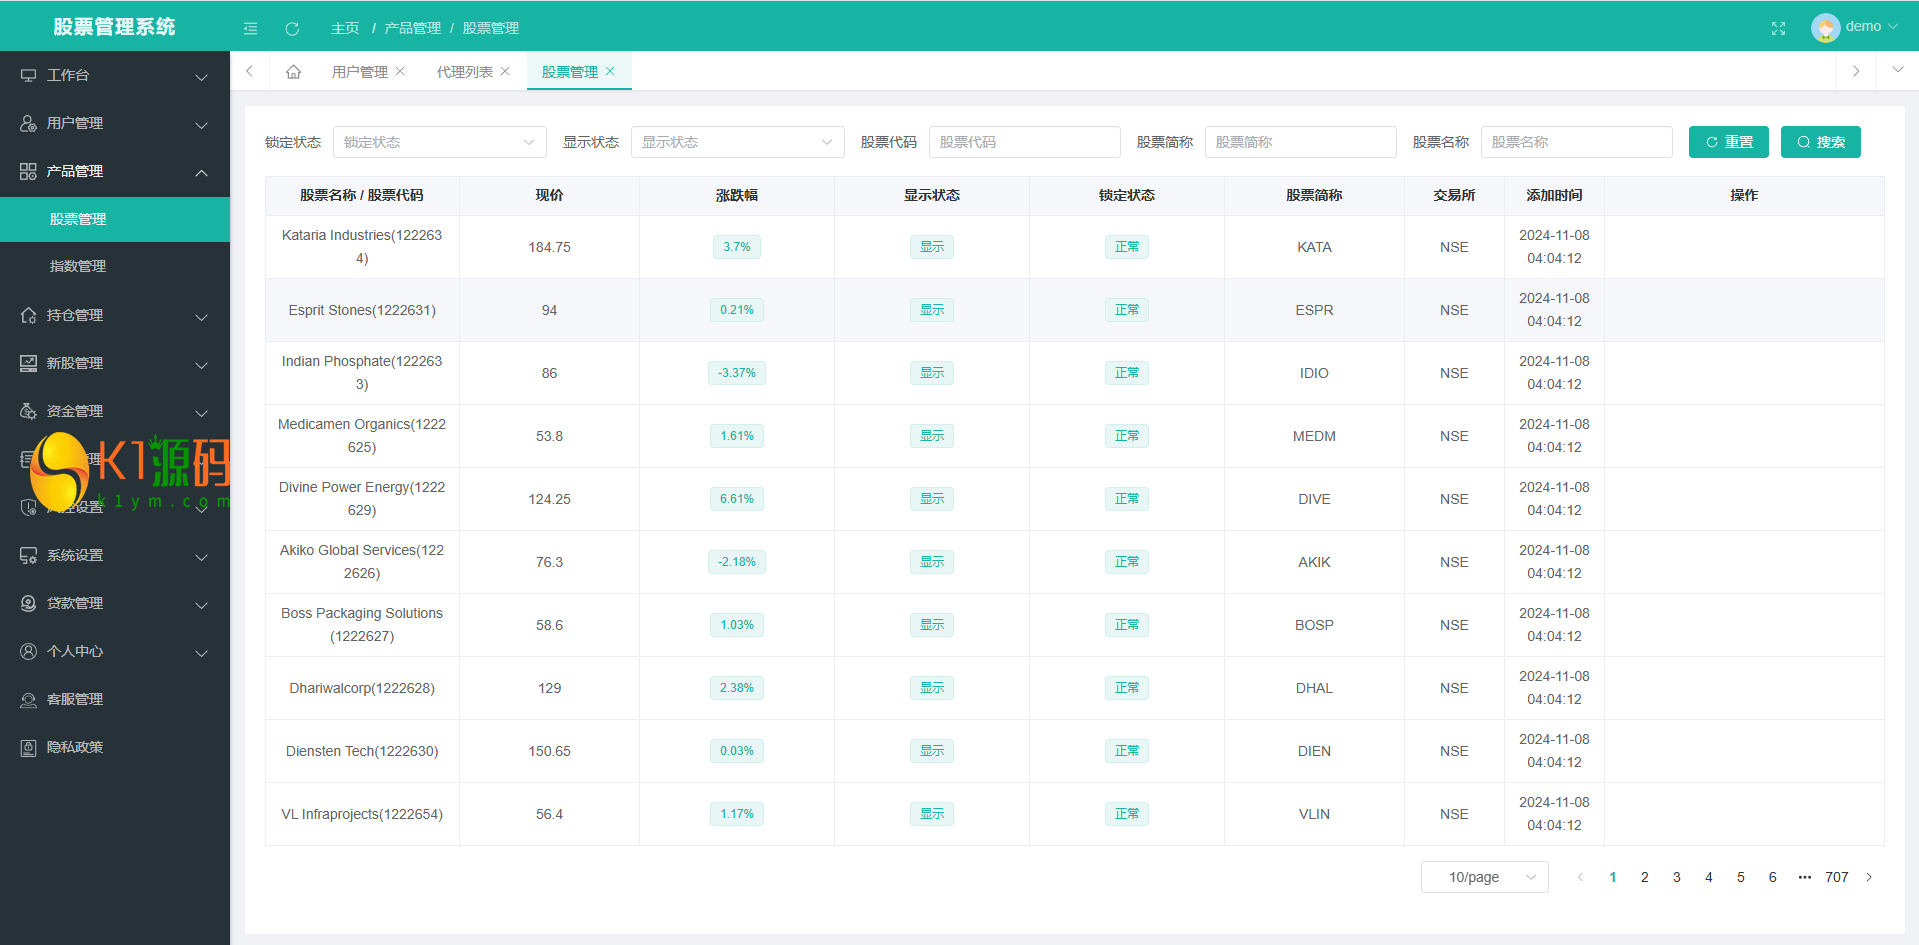Go to next page using pagination arrow

[x=1869, y=877]
